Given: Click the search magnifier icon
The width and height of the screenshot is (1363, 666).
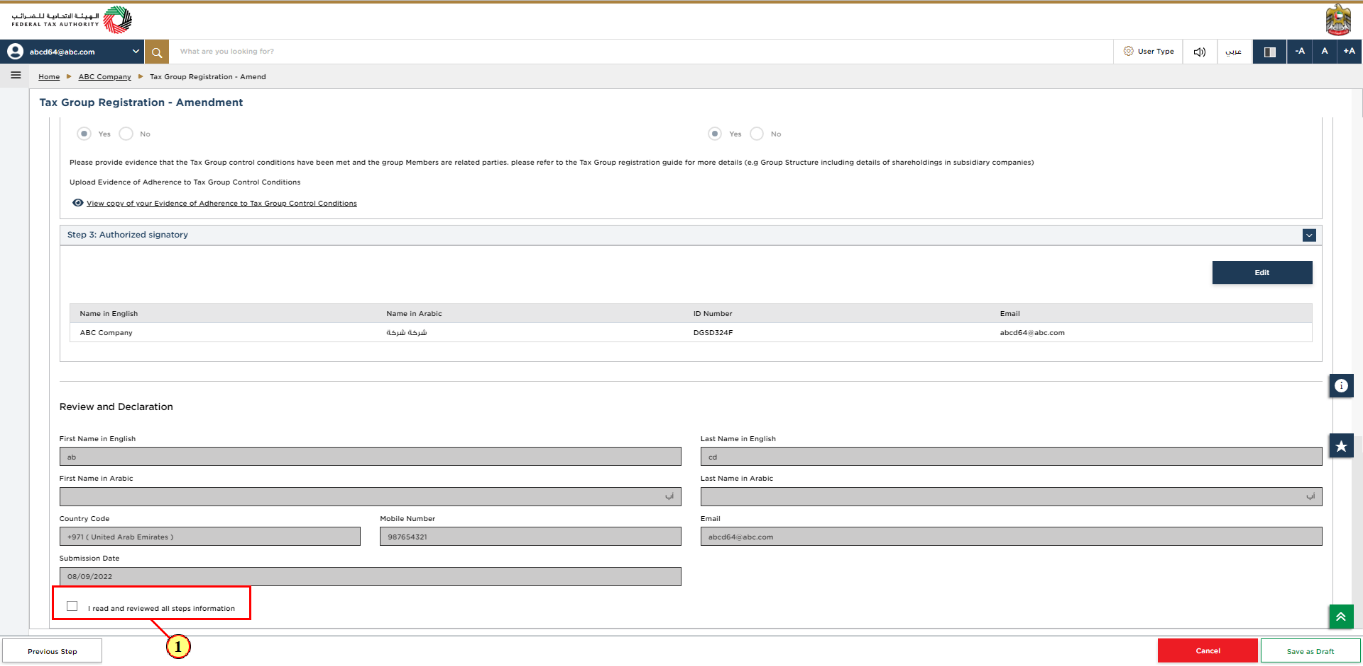Looking at the screenshot, I should coord(157,51).
